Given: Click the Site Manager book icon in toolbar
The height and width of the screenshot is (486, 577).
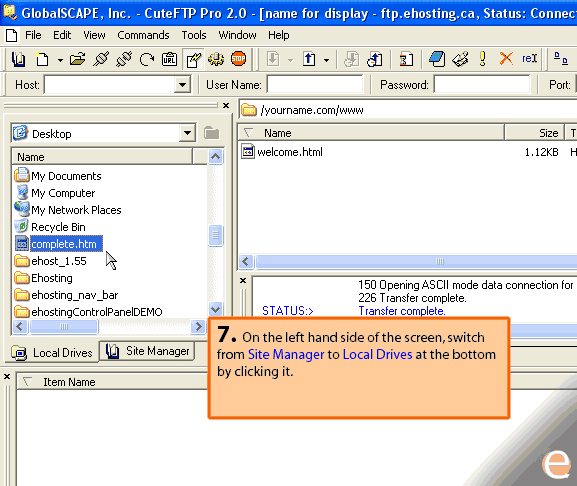Looking at the screenshot, I should [18, 59].
